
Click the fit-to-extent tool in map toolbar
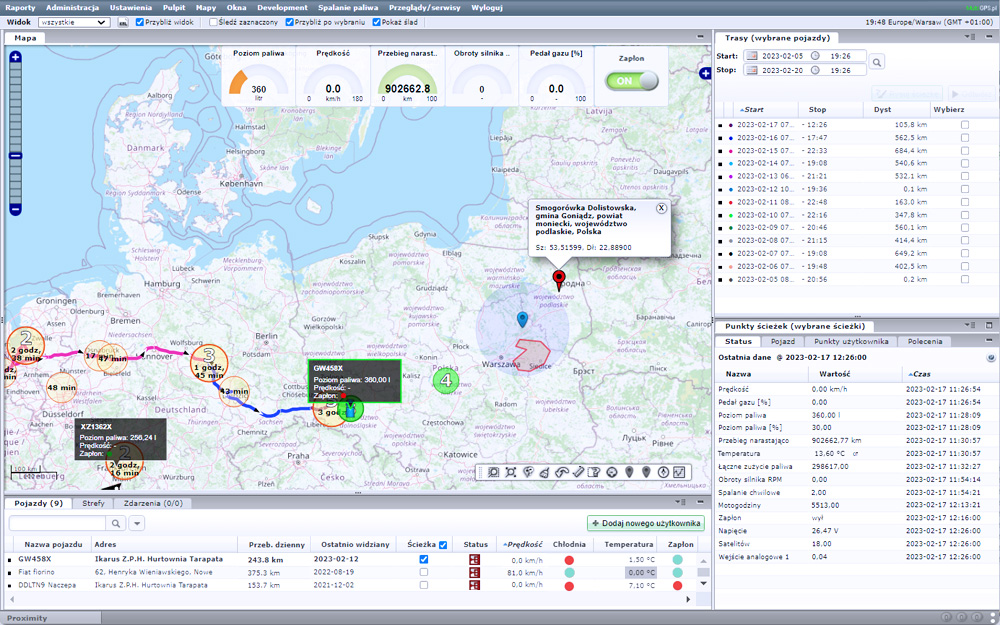pos(510,473)
